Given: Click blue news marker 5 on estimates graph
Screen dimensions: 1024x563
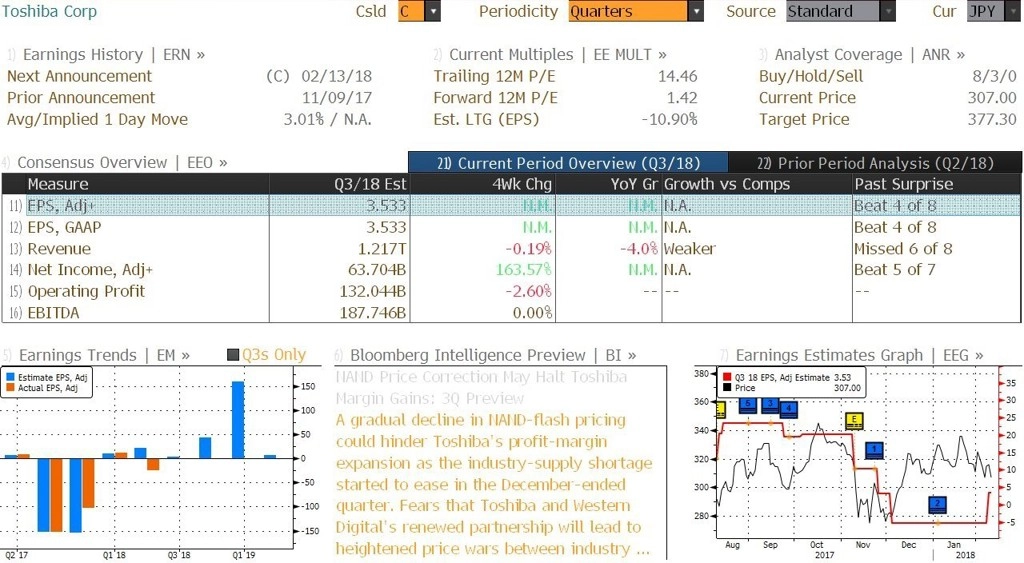Looking at the screenshot, I should point(748,405).
